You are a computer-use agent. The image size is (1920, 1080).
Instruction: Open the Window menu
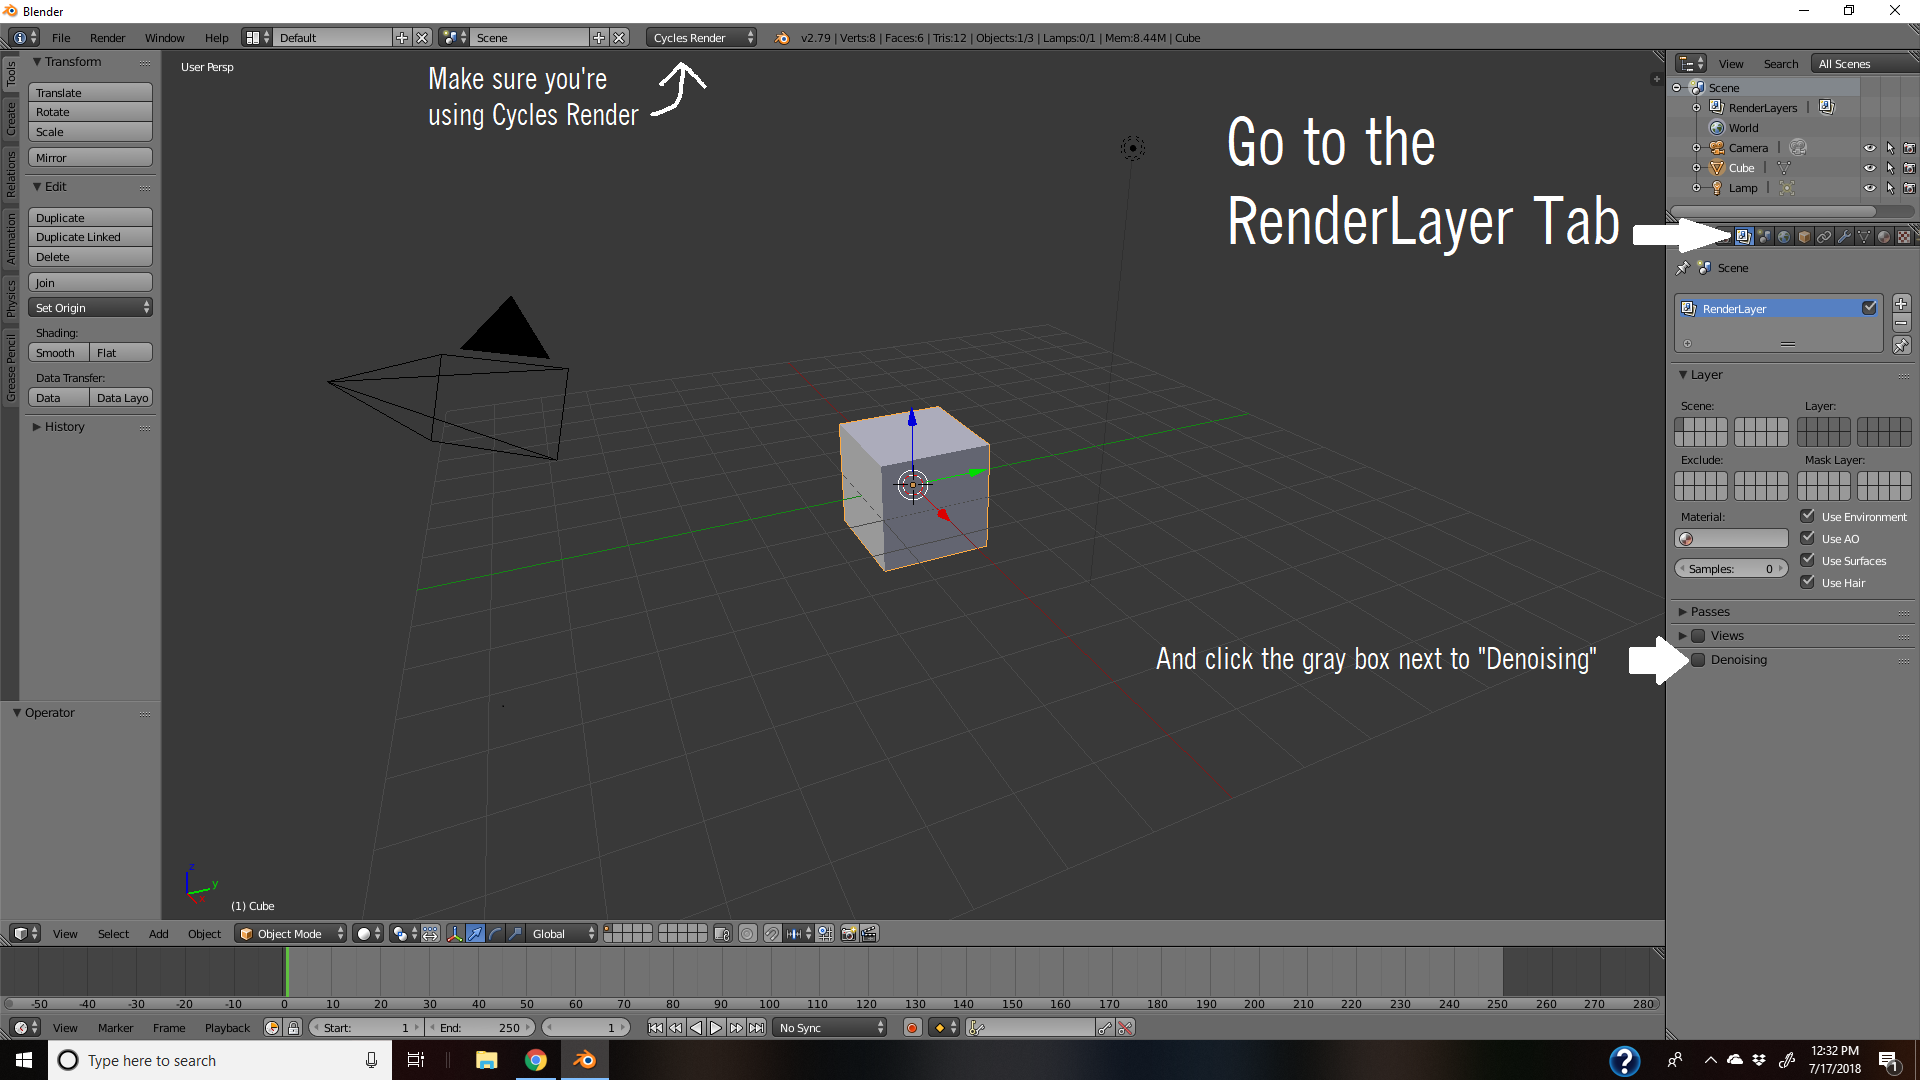164,38
